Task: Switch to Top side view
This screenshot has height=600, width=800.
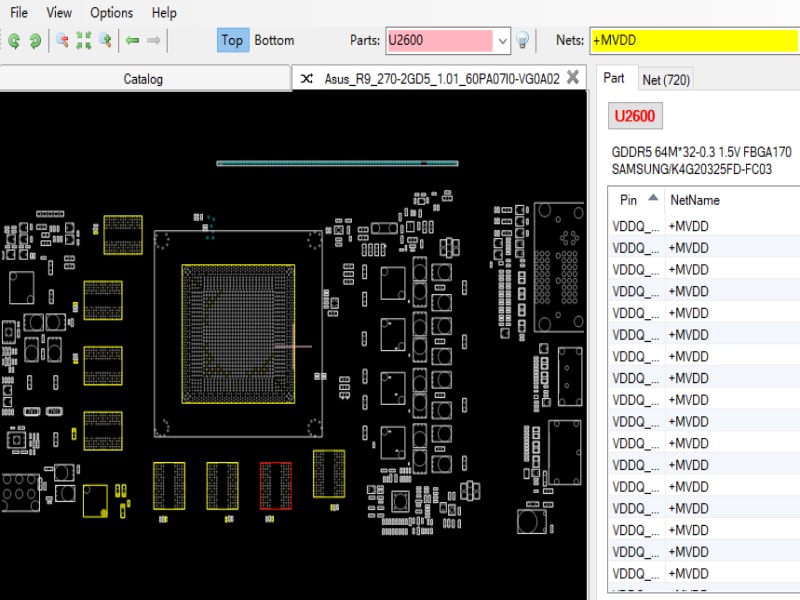Action: click(x=233, y=40)
